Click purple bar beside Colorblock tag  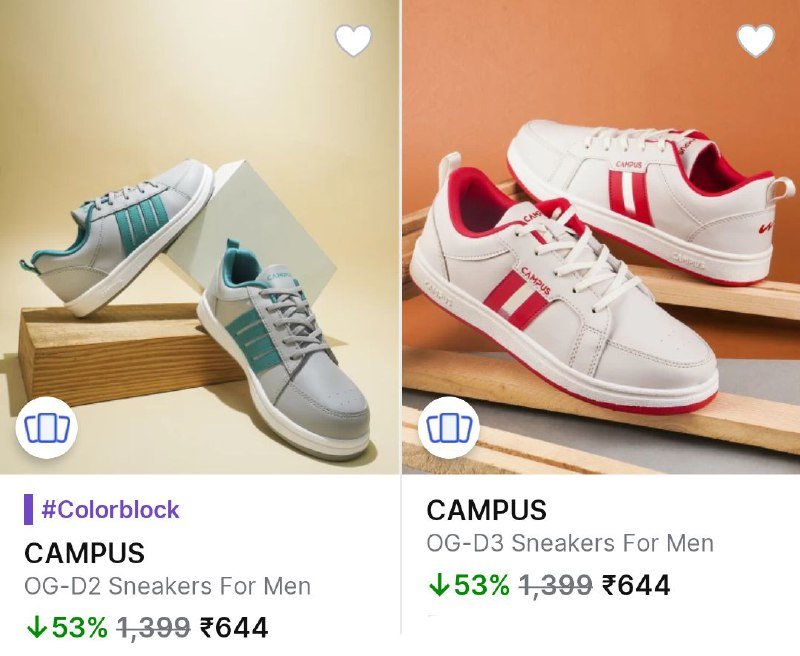click(29, 509)
